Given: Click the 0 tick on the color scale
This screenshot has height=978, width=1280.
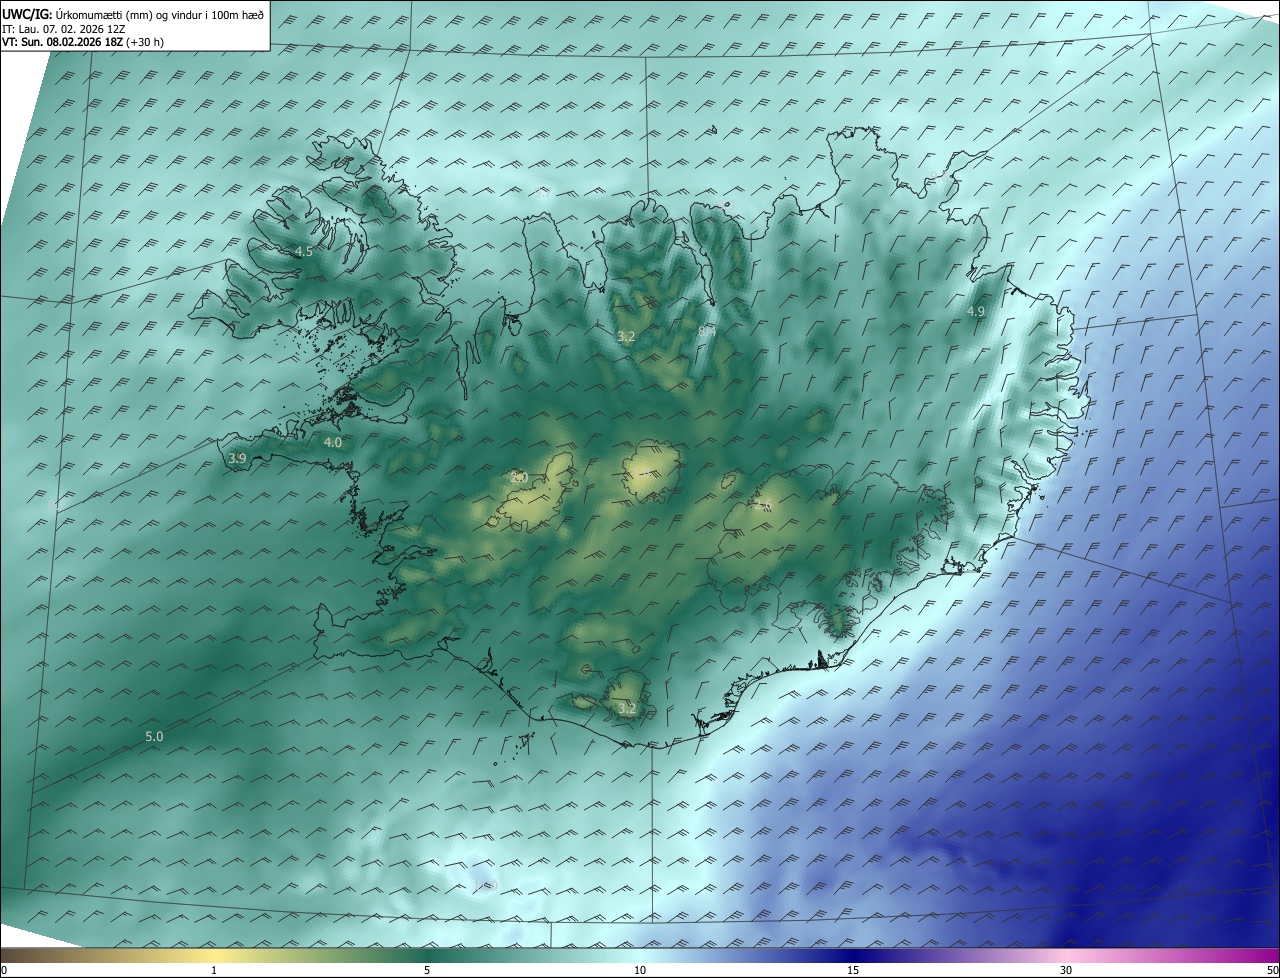Looking at the screenshot, I should (4, 970).
